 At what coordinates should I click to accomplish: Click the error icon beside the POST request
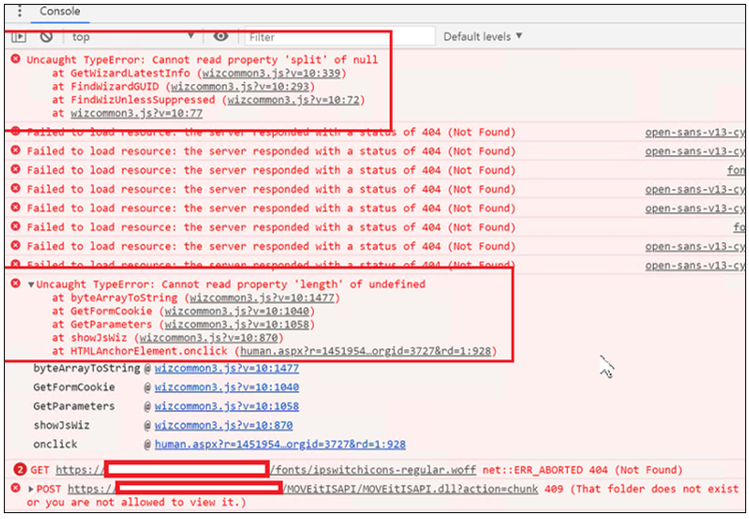pos(15,488)
